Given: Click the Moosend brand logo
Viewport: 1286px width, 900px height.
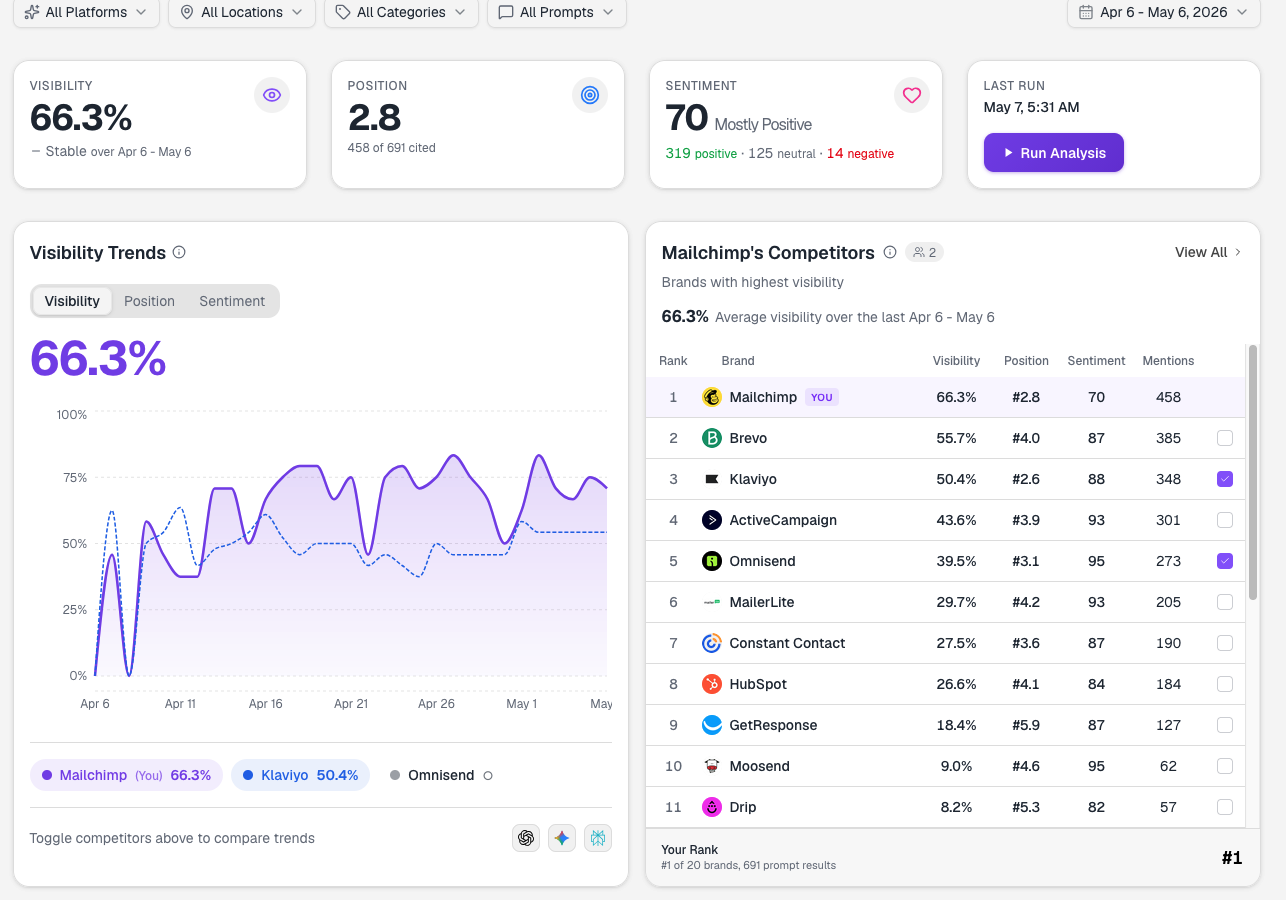Looking at the screenshot, I should coord(712,766).
